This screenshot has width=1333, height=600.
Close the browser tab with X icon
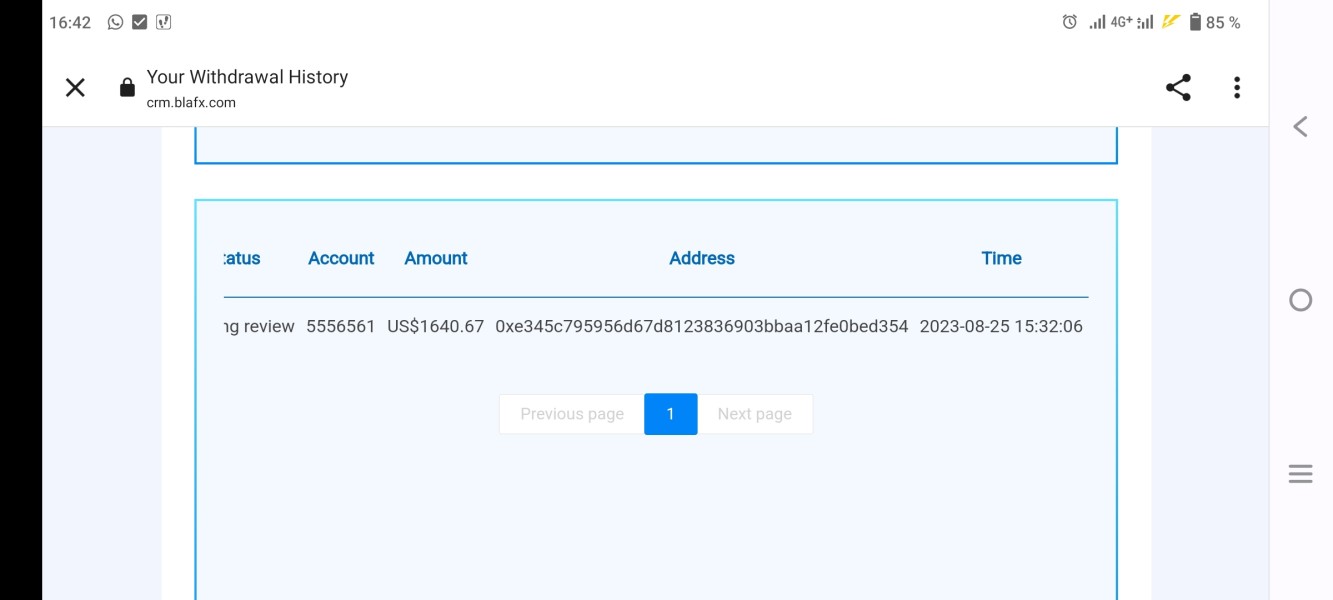click(75, 88)
